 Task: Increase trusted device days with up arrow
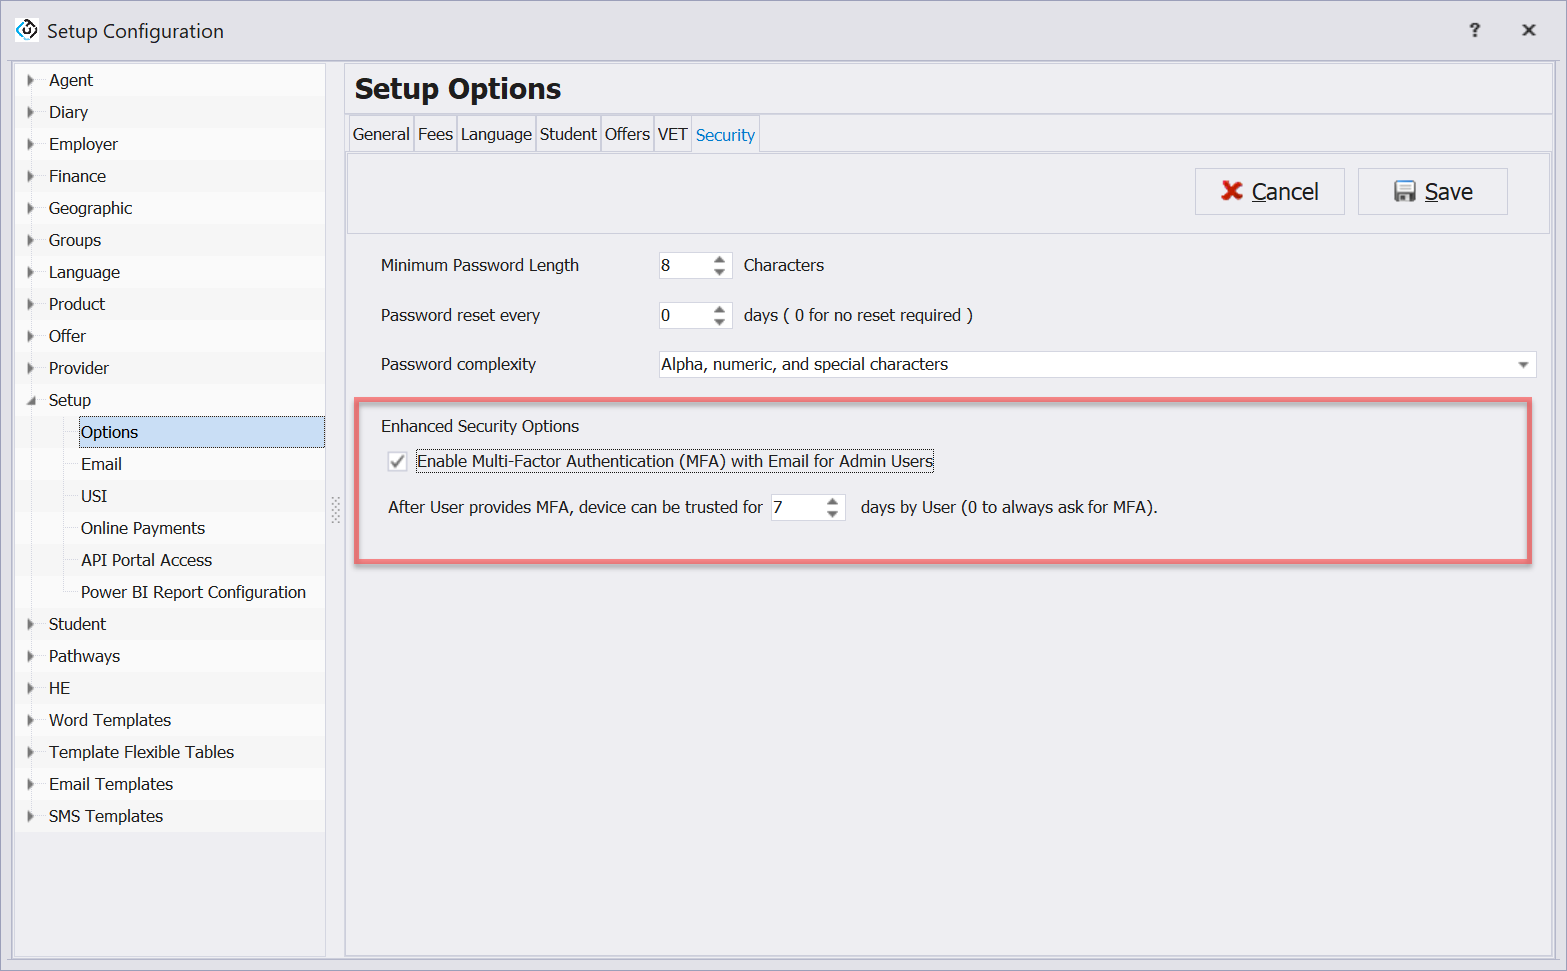coord(832,501)
